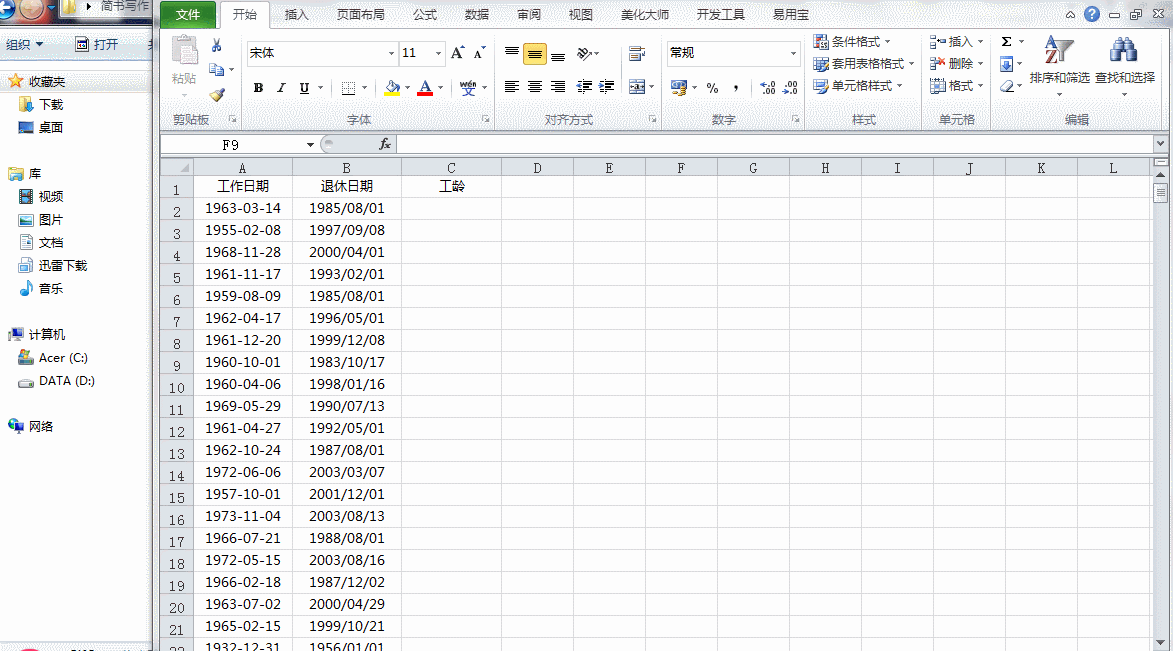The height and width of the screenshot is (651, 1173).
Task: Click the Merge and Center icon
Action: pyautogui.click(x=637, y=87)
